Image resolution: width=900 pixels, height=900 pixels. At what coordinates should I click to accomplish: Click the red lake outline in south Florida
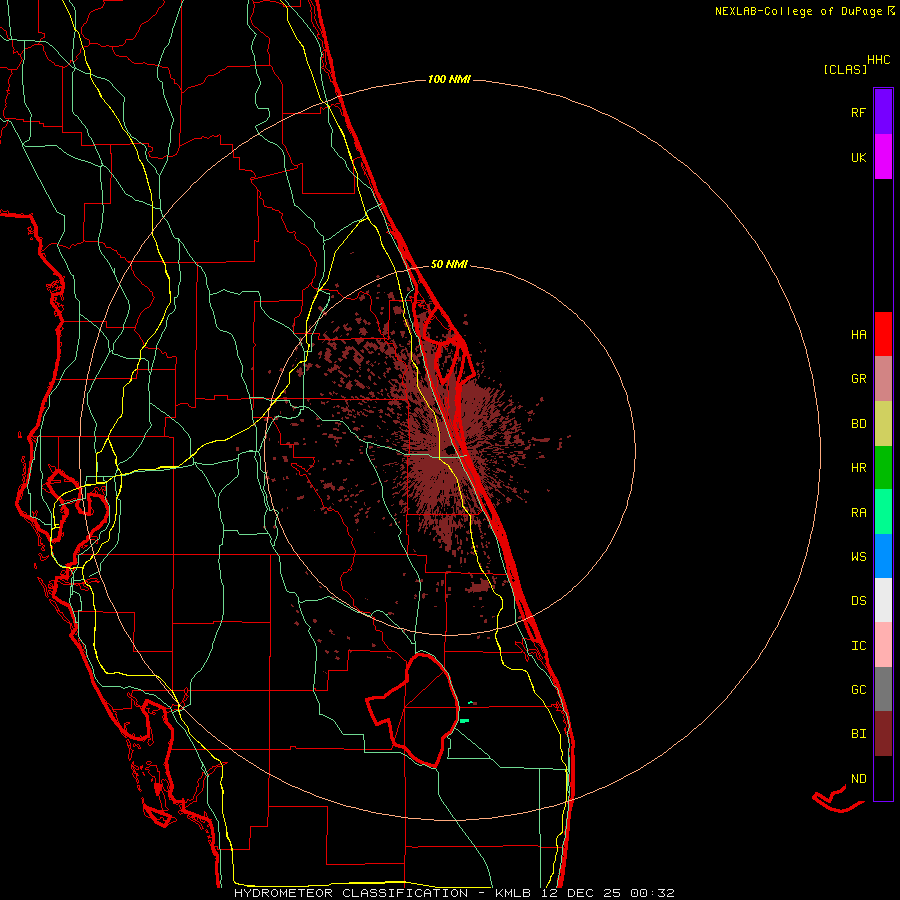click(x=413, y=709)
